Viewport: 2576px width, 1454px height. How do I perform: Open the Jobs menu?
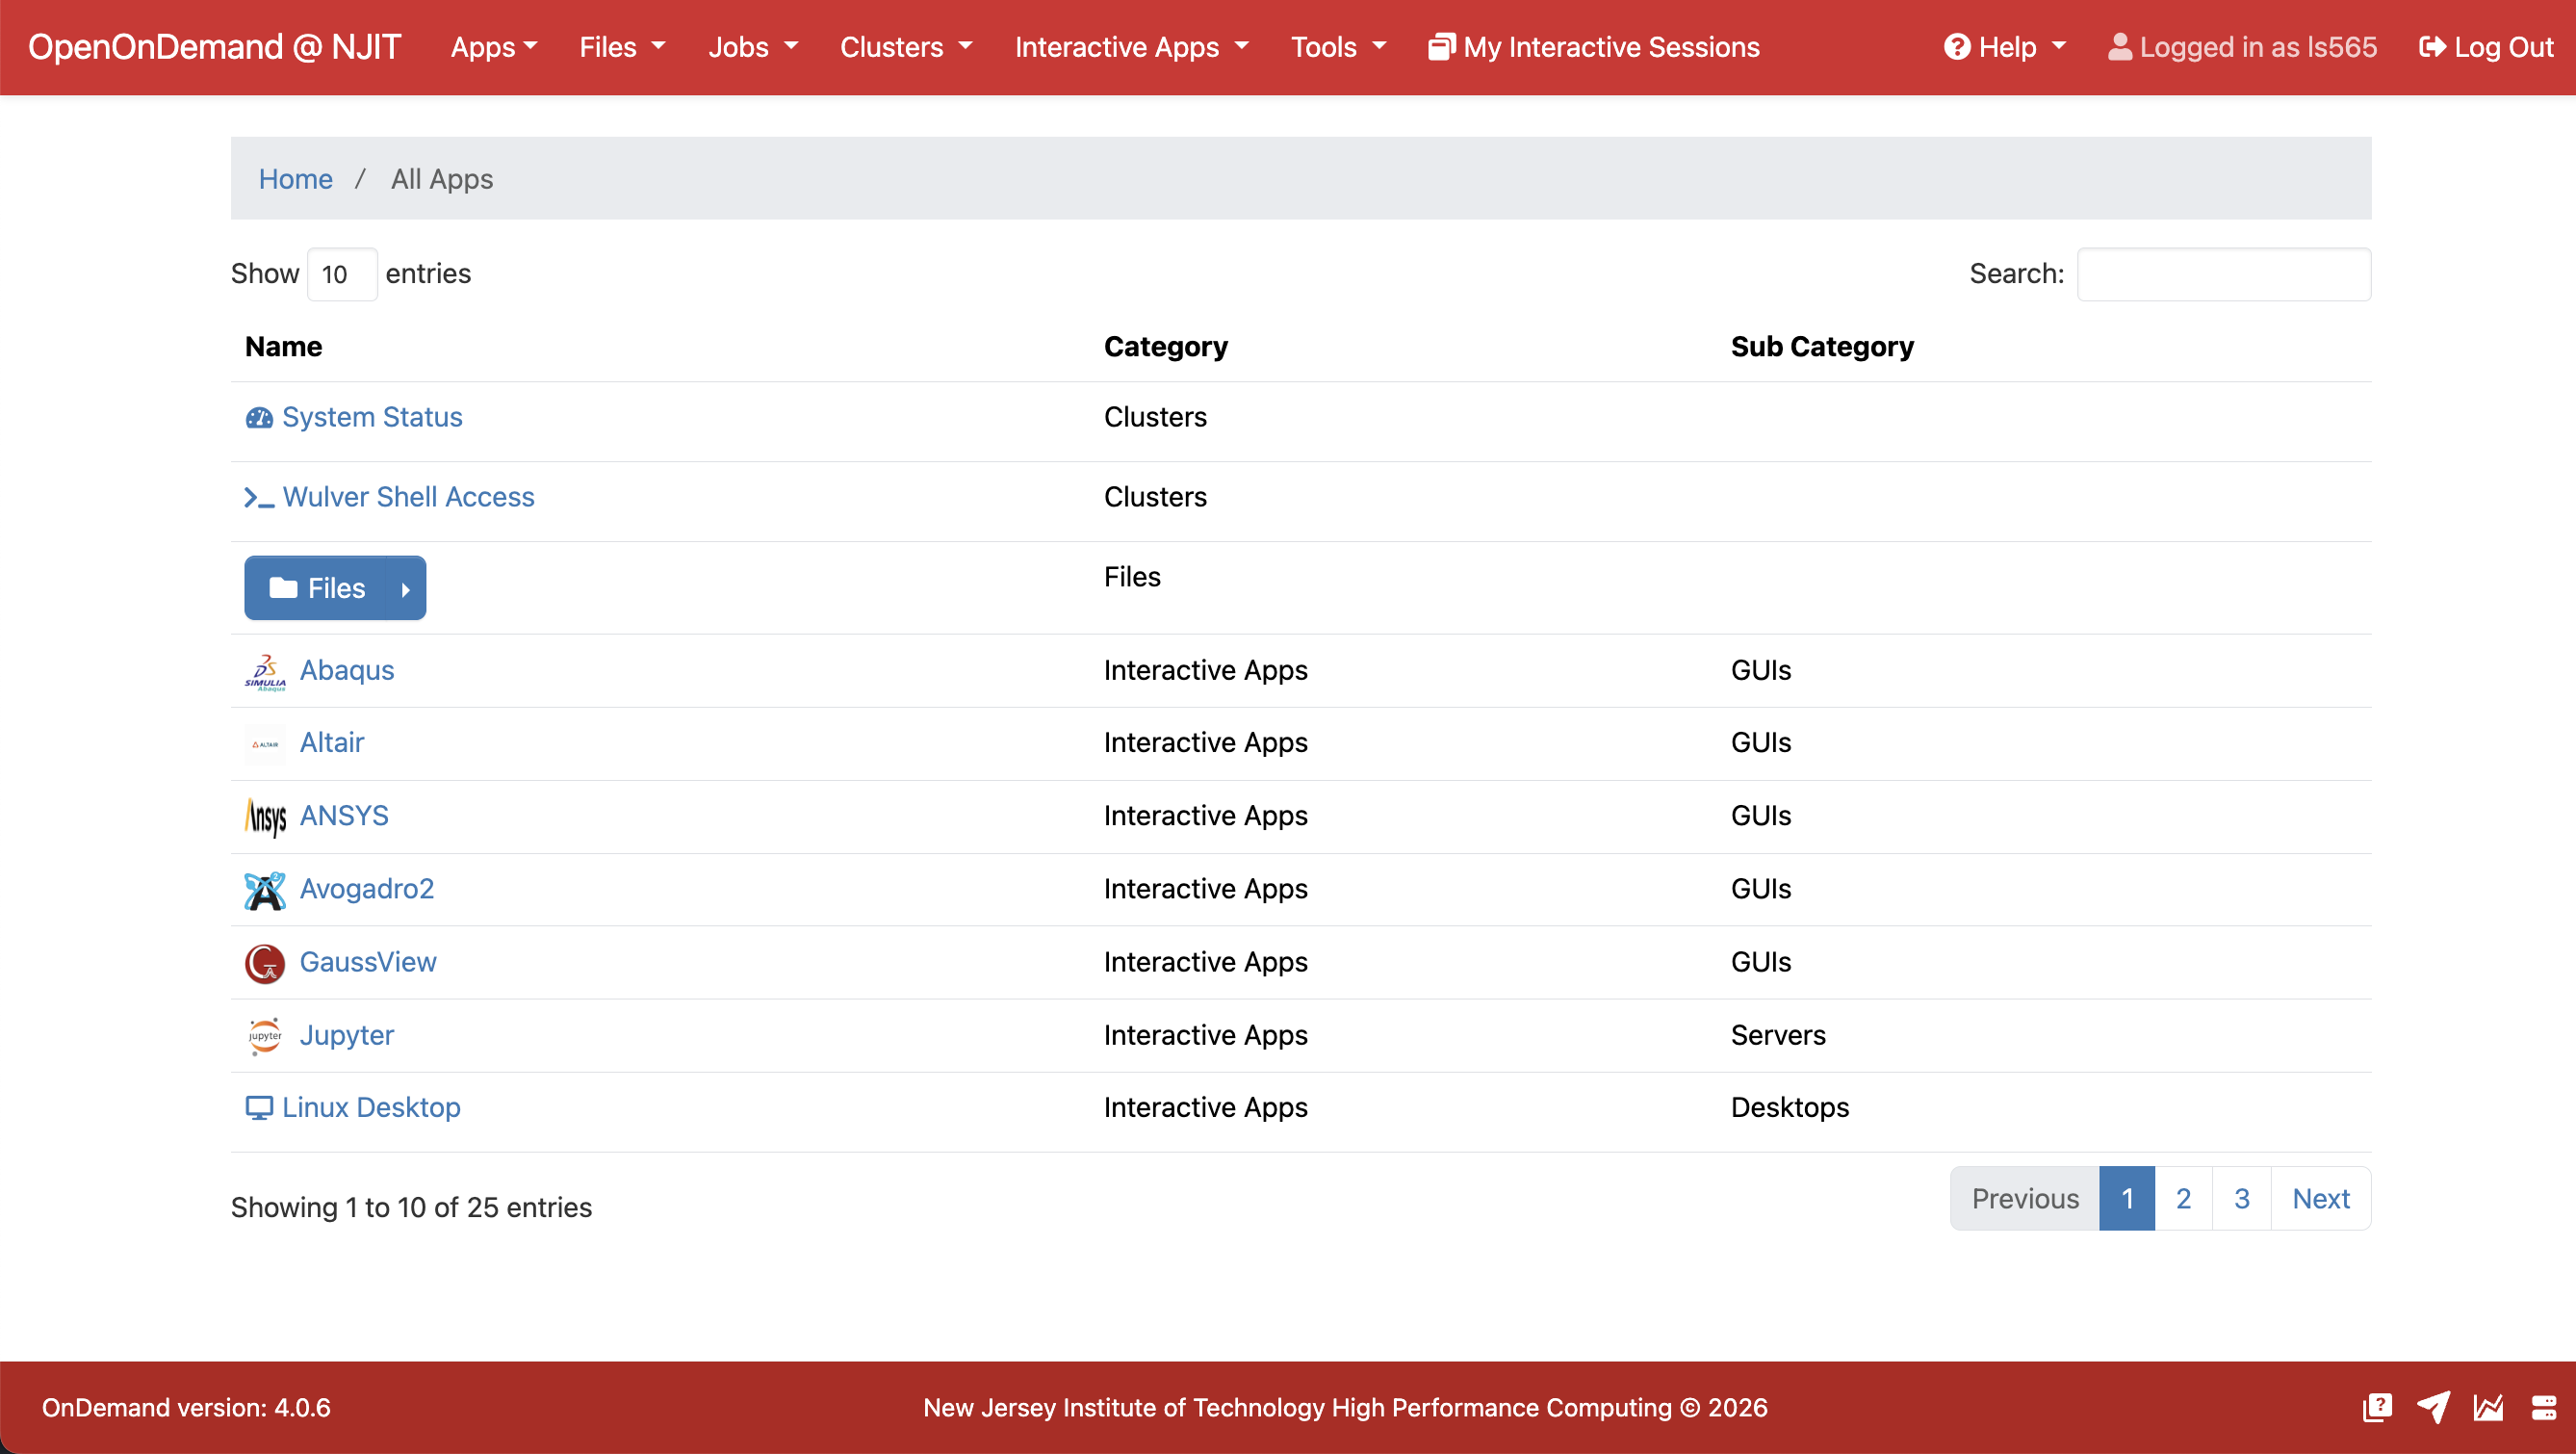[x=752, y=47]
